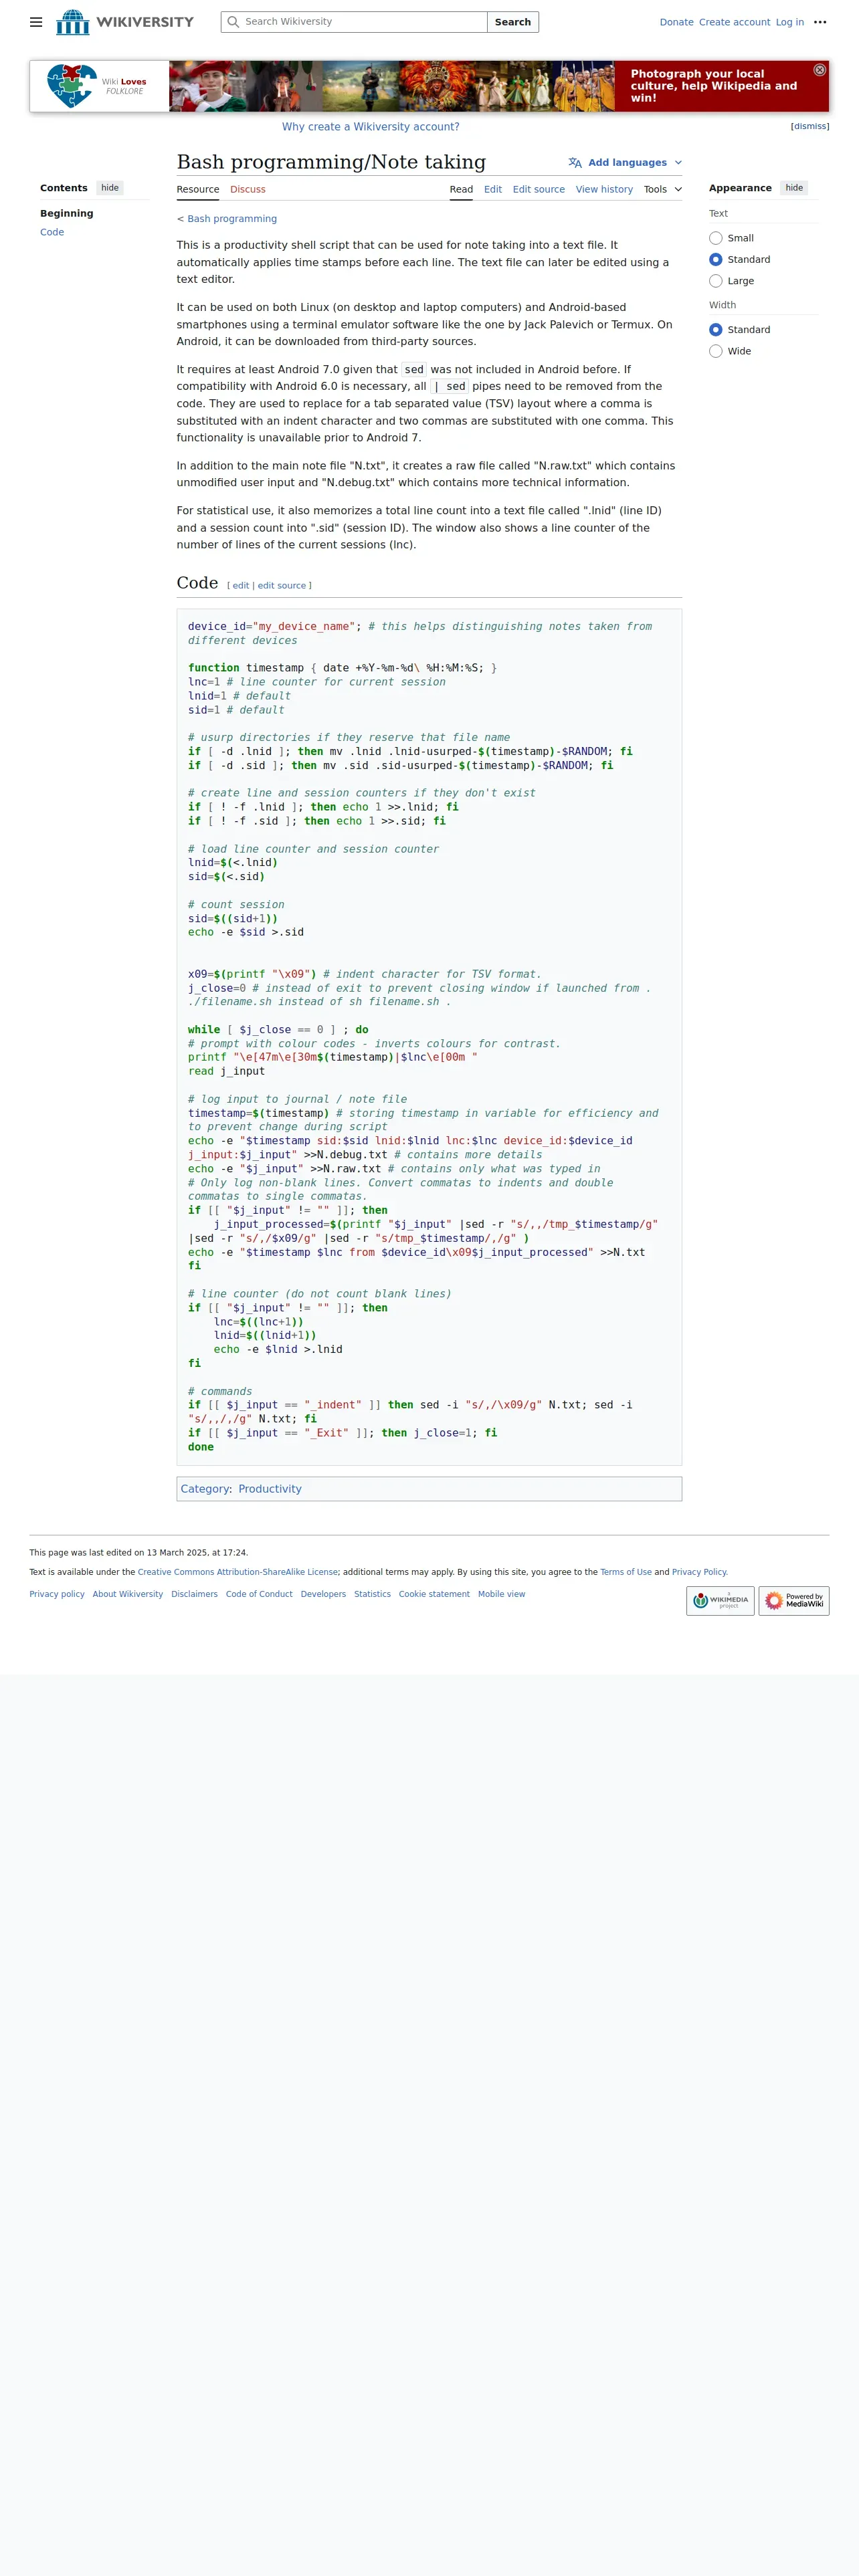Click edit source link beside Code heading
The height and width of the screenshot is (2576, 859).
[282, 586]
